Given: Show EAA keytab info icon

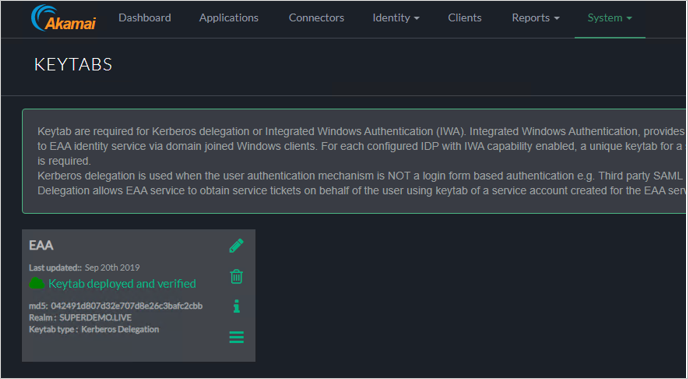Looking at the screenshot, I should 236,306.
